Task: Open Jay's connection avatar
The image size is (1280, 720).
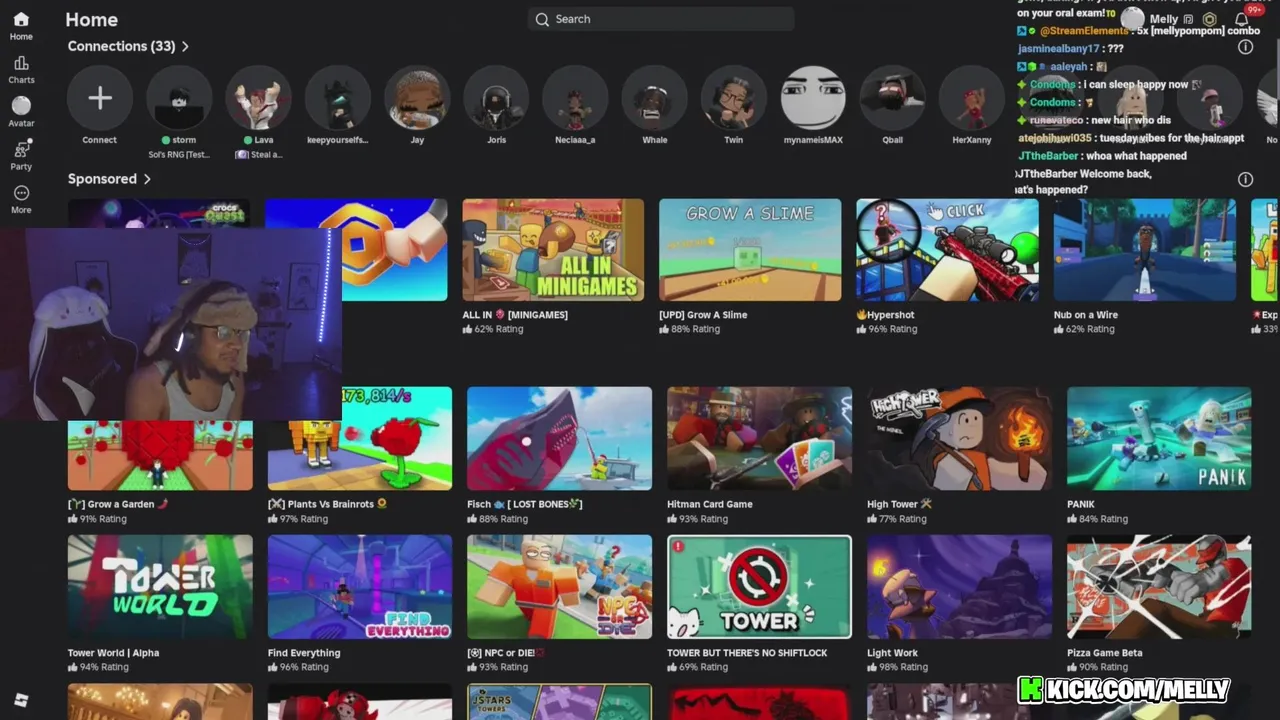Action: pos(417,98)
